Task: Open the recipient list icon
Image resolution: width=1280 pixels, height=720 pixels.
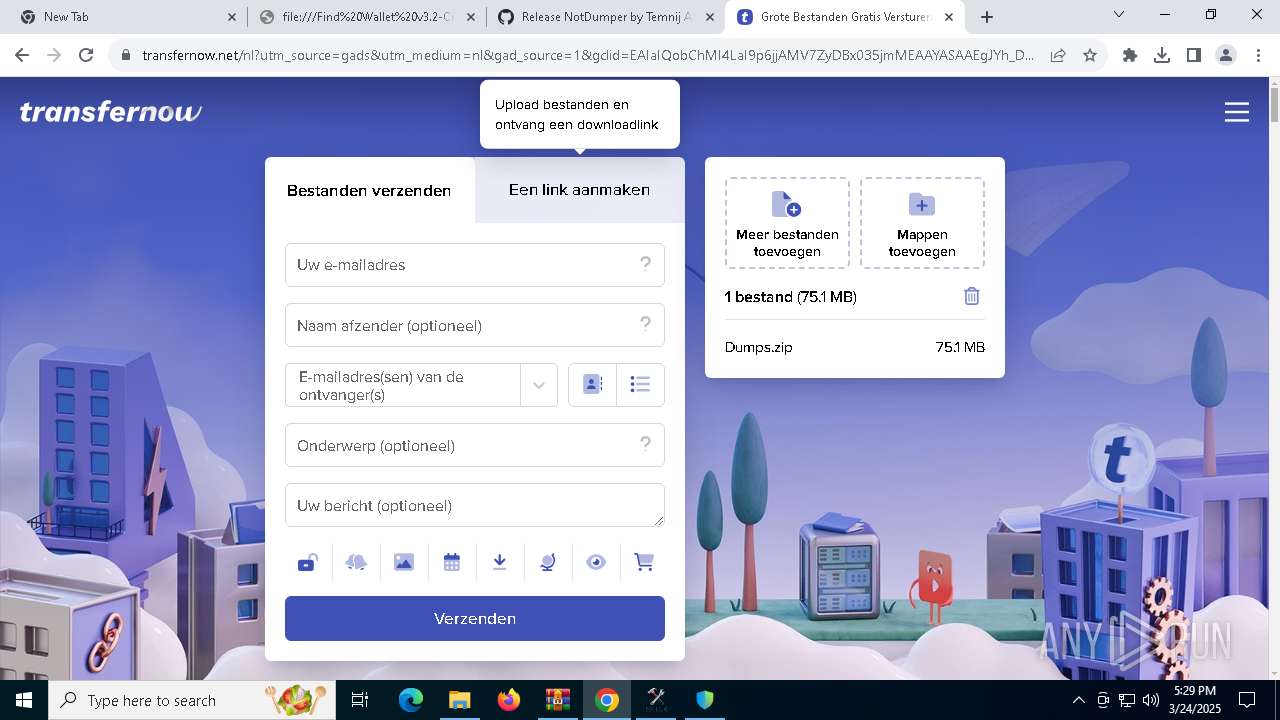Action: [x=641, y=385]
